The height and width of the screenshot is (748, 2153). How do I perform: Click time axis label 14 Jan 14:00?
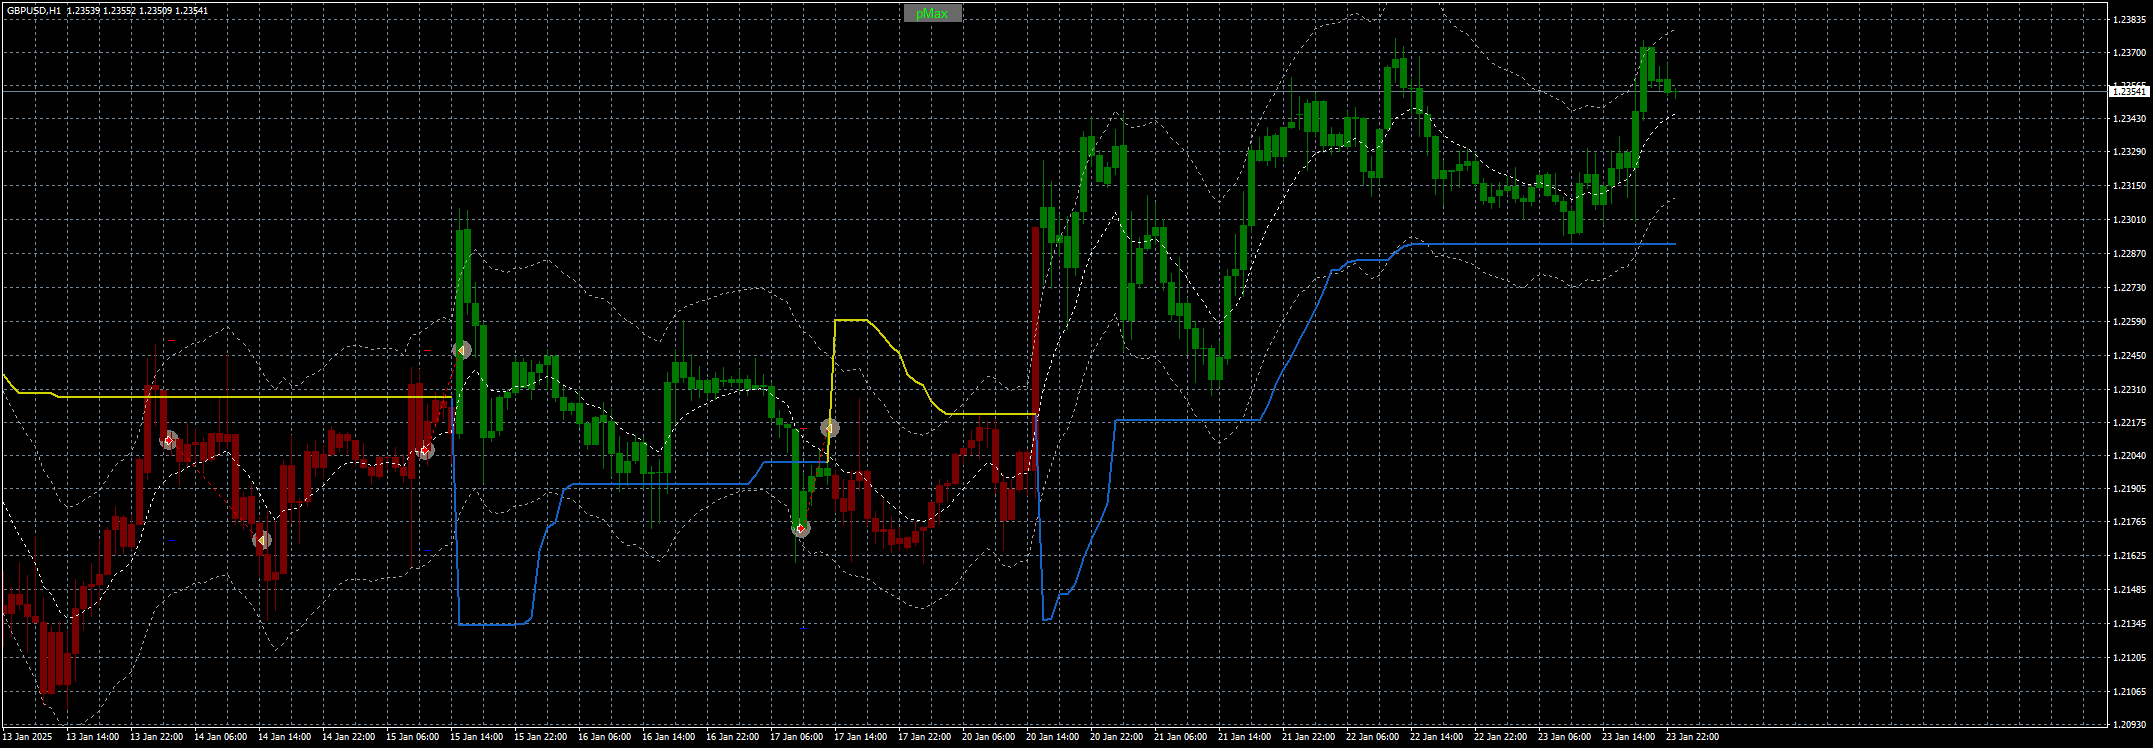pyautogui.click(x=284, y=737)
